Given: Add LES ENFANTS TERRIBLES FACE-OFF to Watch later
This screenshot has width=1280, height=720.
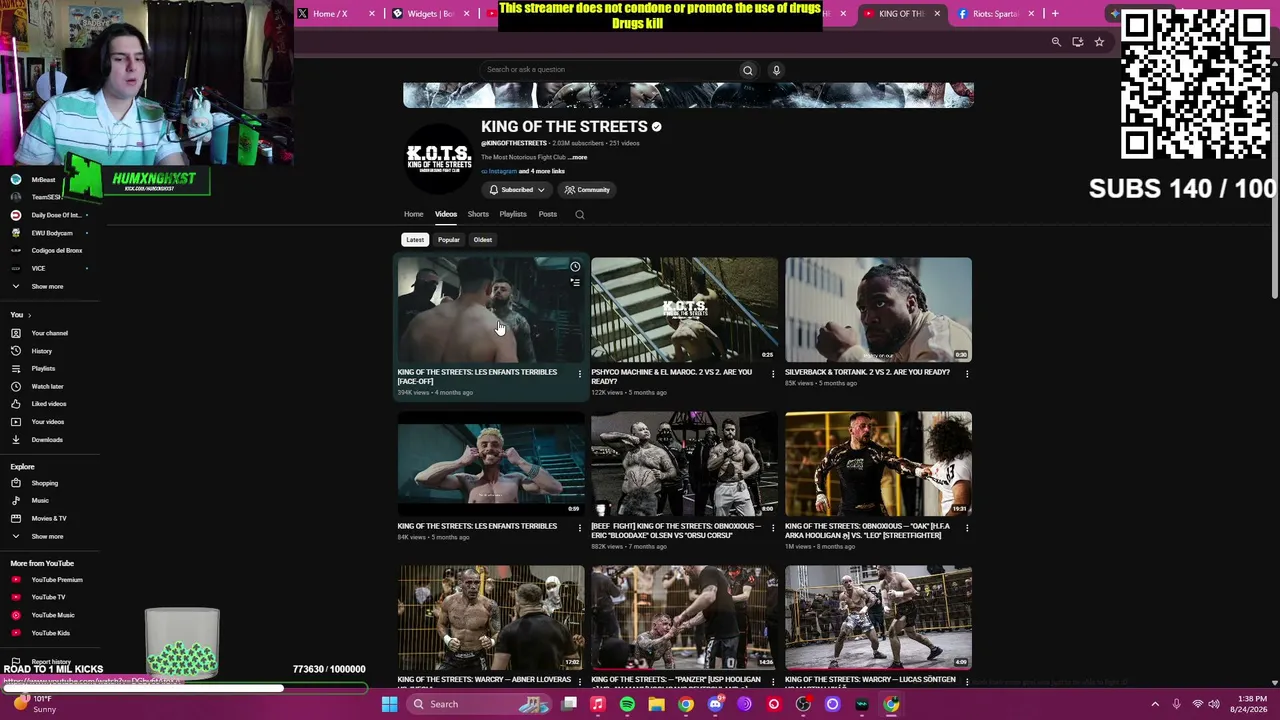Looking at the screenshot, I should (x=575, y=267).
